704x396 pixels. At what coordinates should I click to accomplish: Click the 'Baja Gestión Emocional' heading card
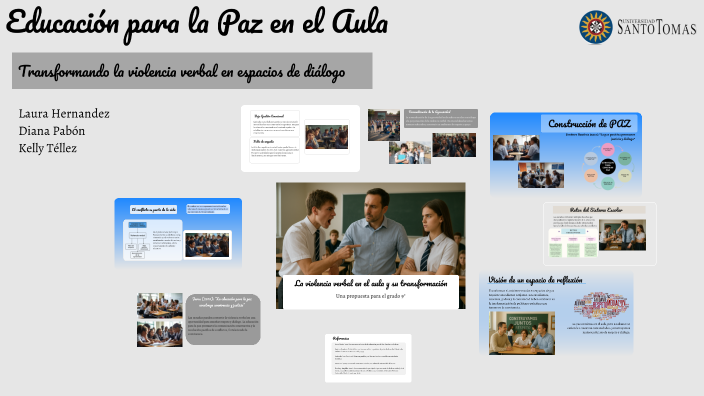(x=274, y=123)
